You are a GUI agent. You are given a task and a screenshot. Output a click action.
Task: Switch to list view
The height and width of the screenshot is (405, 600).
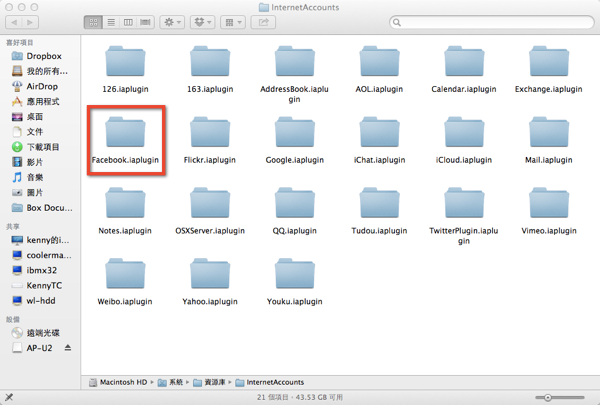(x=111, y=22)
